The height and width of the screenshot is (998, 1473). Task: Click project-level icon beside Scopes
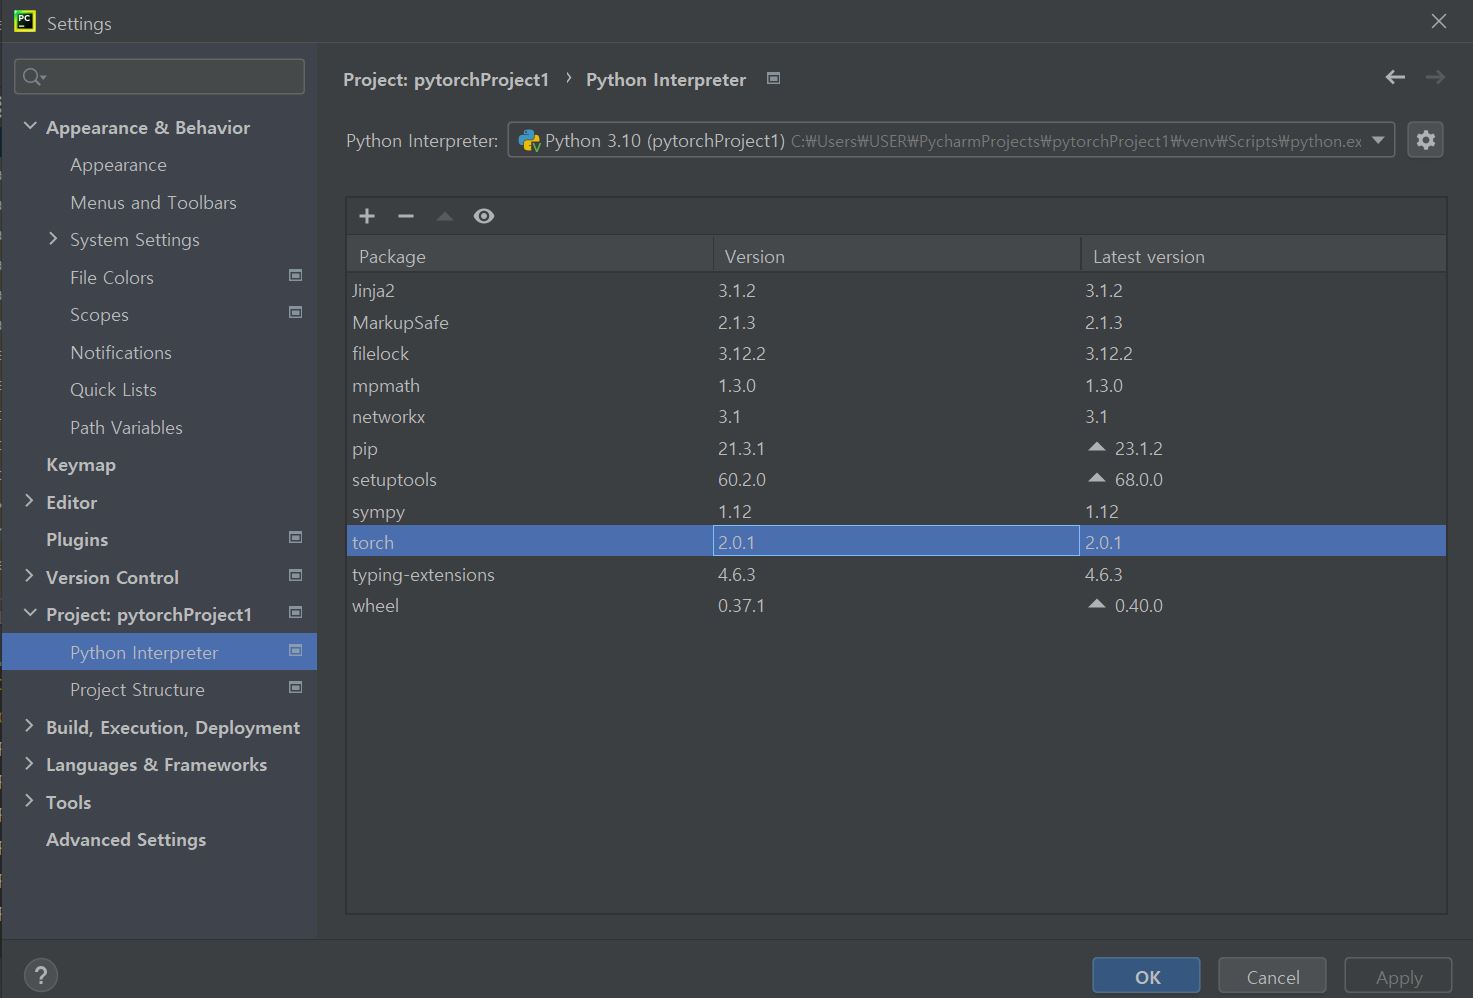[x=295, y=312]
